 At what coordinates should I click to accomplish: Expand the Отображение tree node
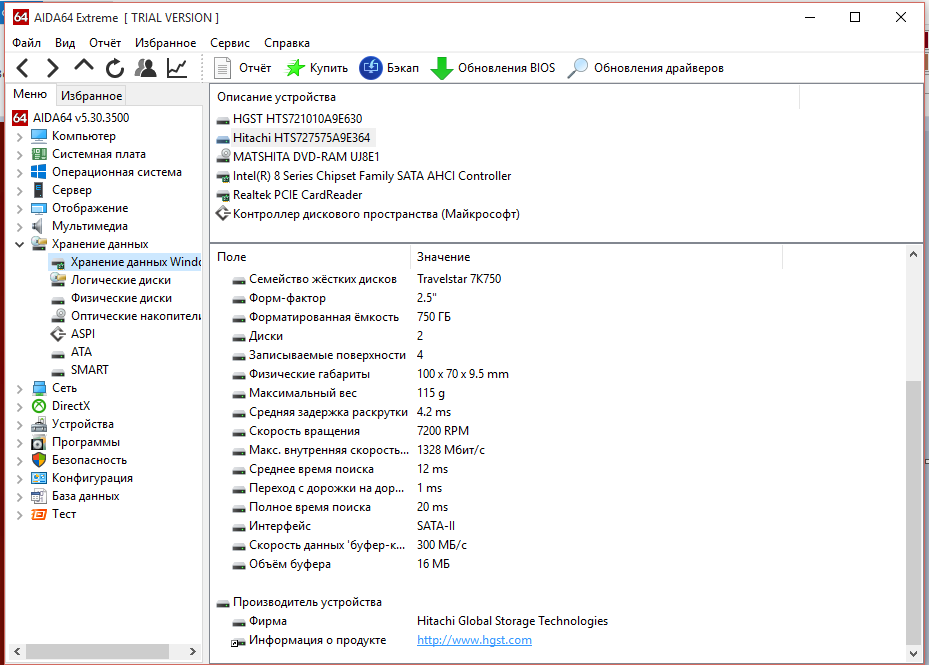point(19,209)
